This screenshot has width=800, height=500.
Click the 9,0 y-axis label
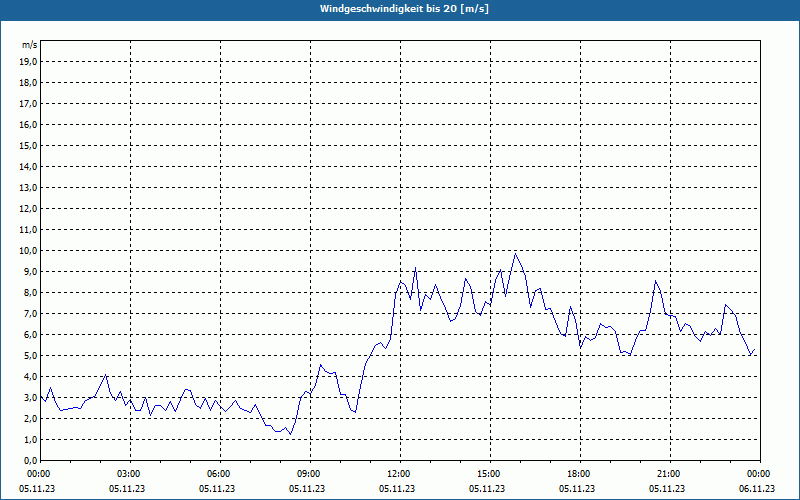(x=31, y=271)
